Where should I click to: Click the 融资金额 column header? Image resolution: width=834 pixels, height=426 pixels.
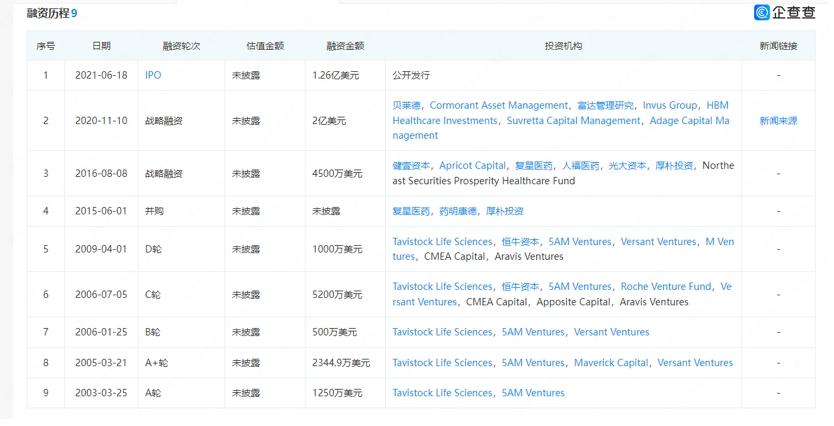point(345,46)
